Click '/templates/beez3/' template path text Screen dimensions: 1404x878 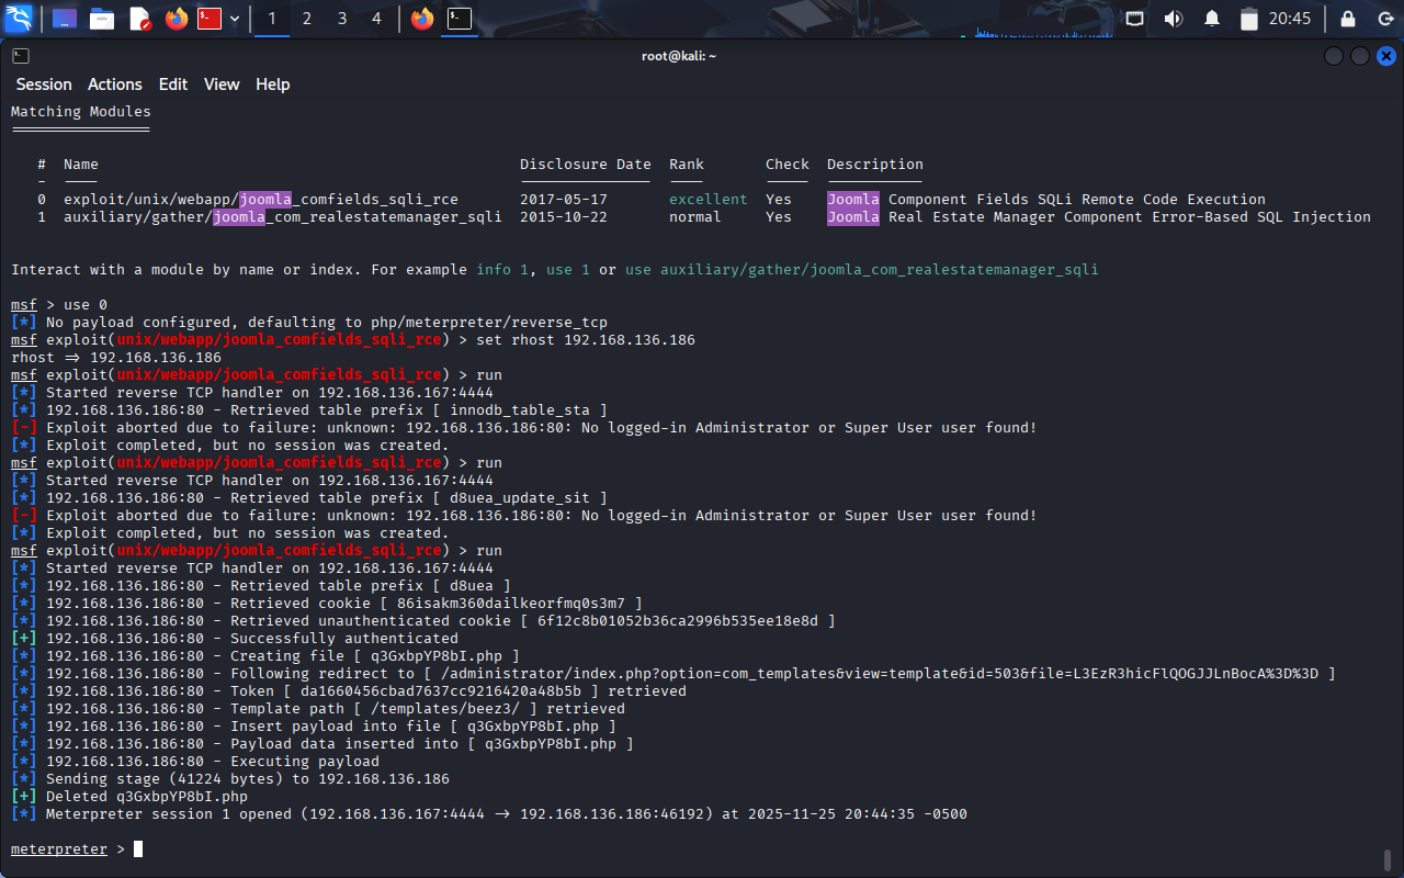pyautogui.click(x=445, y=708)
